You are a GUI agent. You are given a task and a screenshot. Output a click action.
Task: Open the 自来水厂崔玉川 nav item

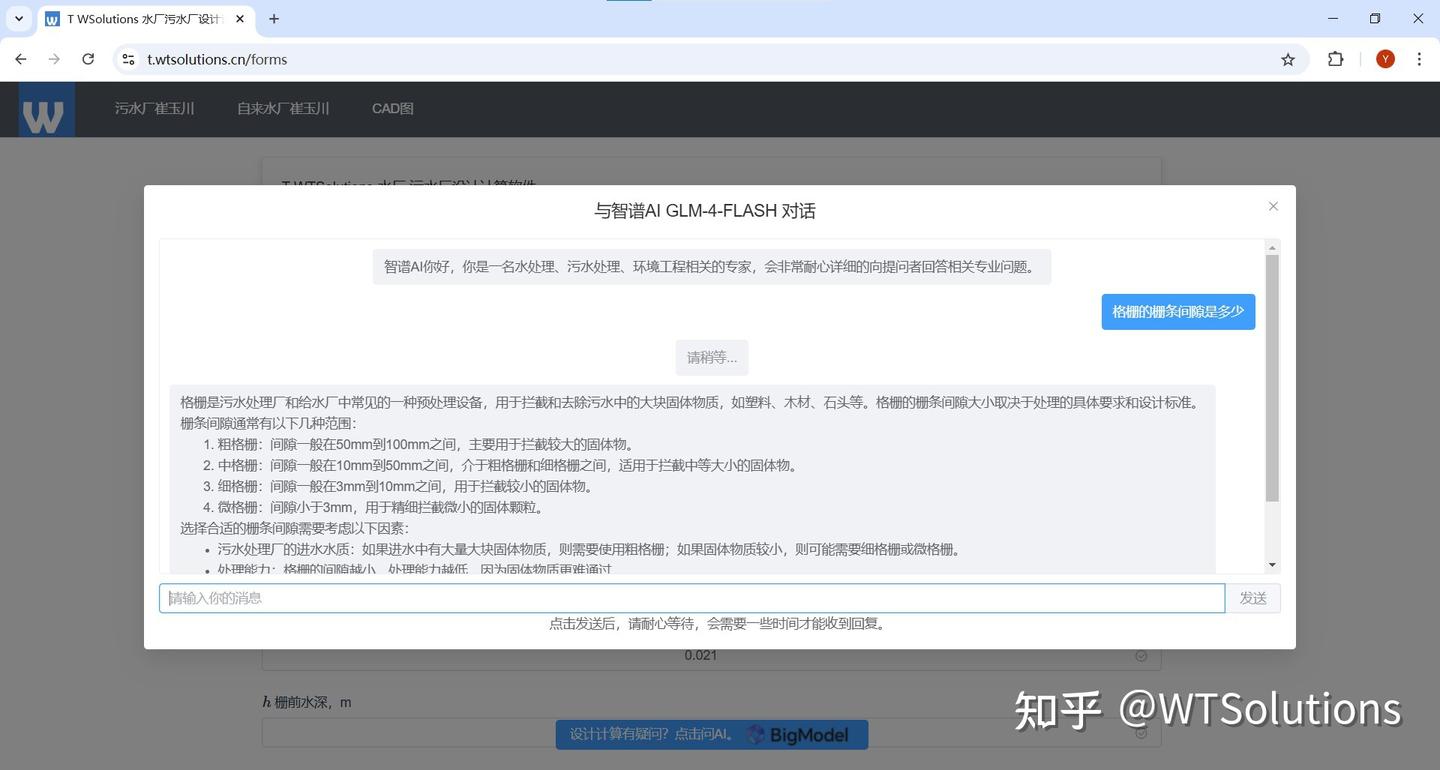pos(283,108)
